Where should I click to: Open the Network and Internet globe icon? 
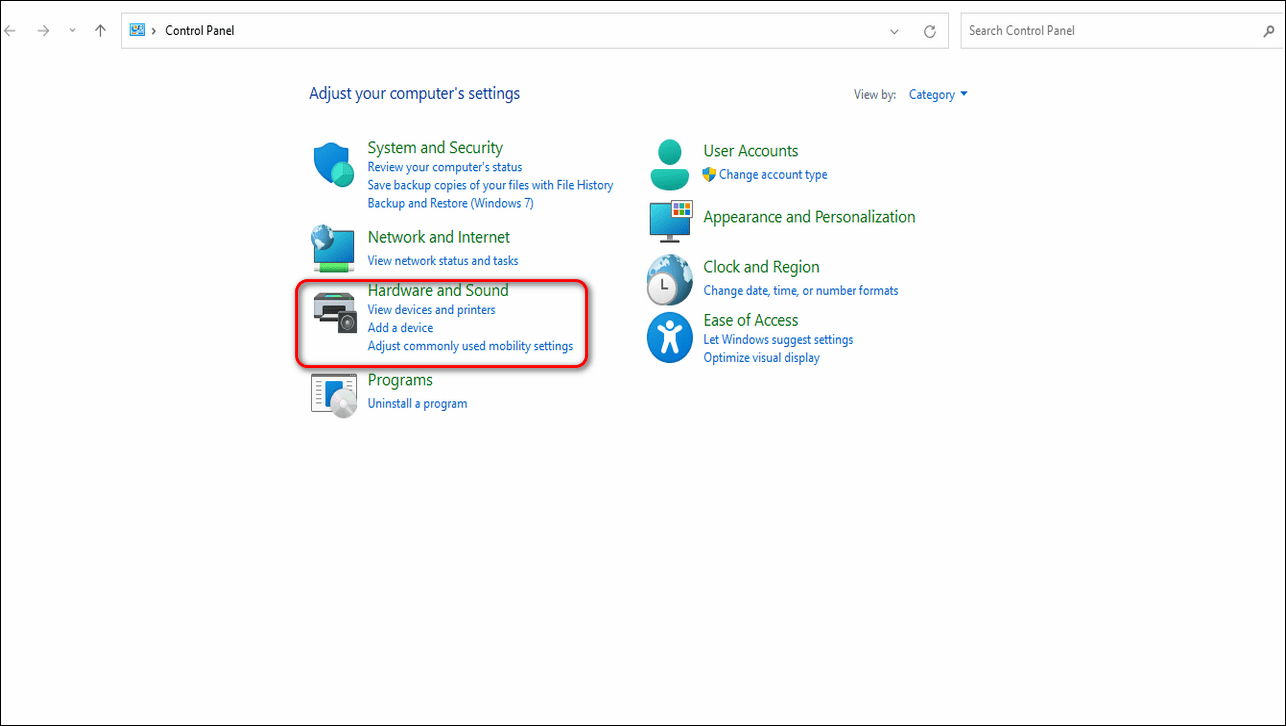coord(333,248)
